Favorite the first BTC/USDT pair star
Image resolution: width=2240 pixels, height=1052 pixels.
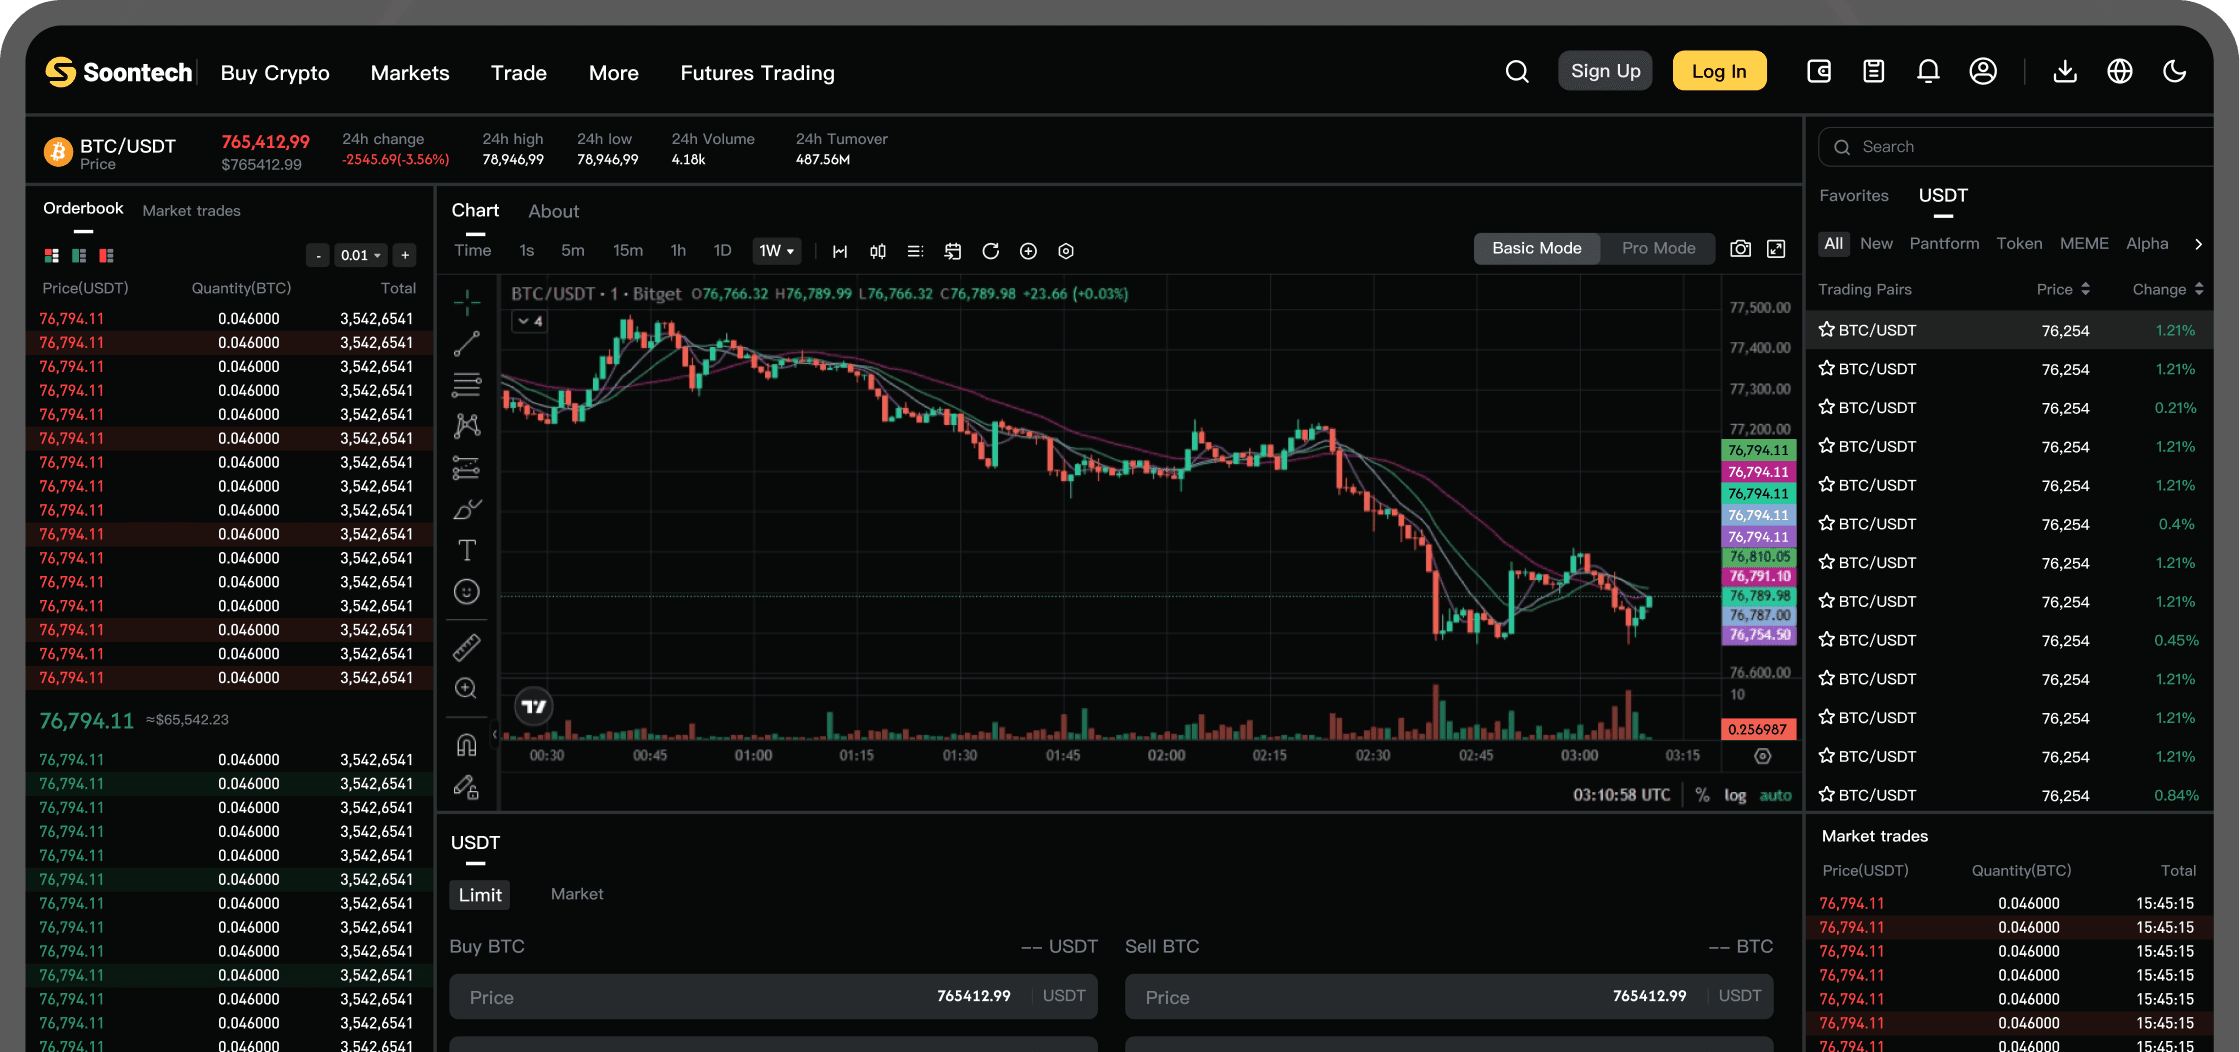[1827, 330]
